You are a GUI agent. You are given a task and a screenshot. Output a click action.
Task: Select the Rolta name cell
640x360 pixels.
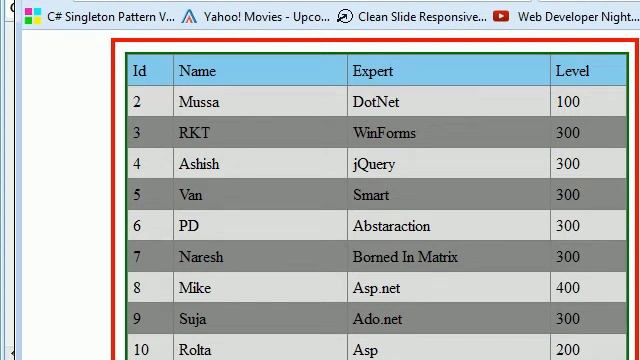[260, 347]
